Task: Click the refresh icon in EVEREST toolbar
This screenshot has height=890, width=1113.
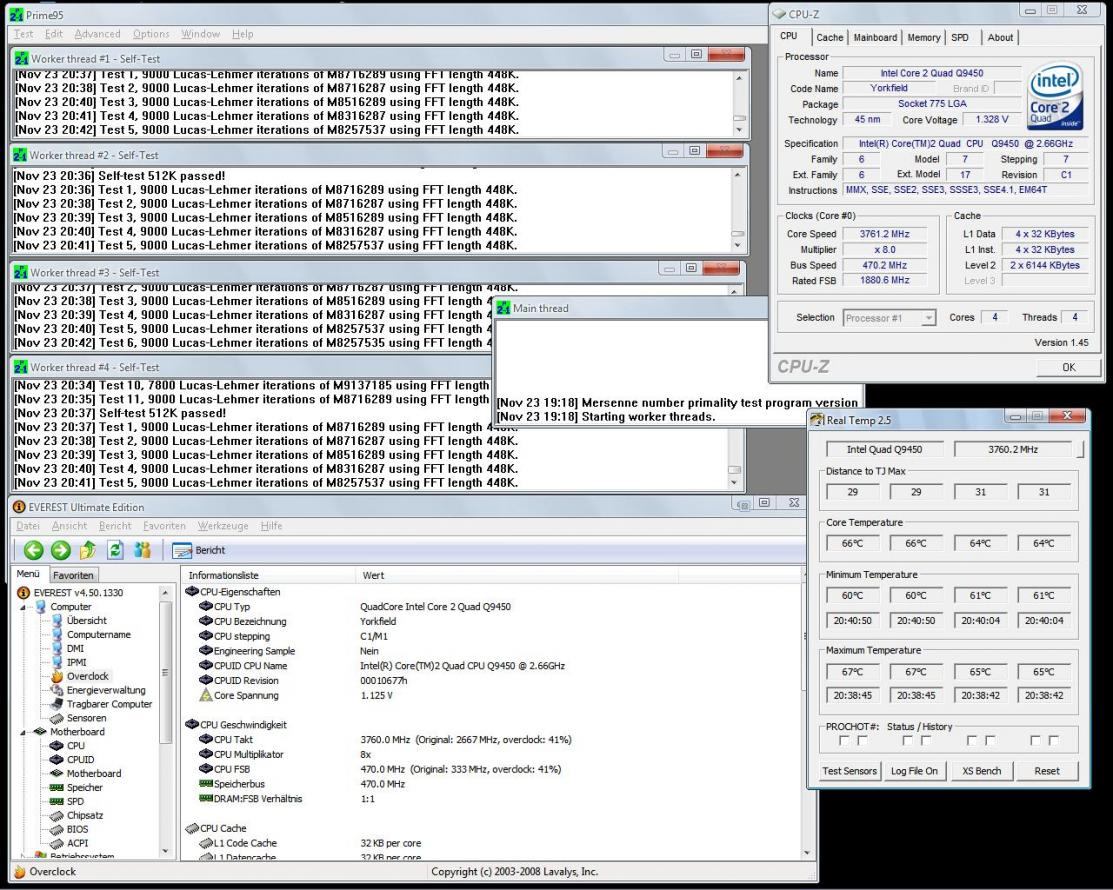Action: pos(115,550)
